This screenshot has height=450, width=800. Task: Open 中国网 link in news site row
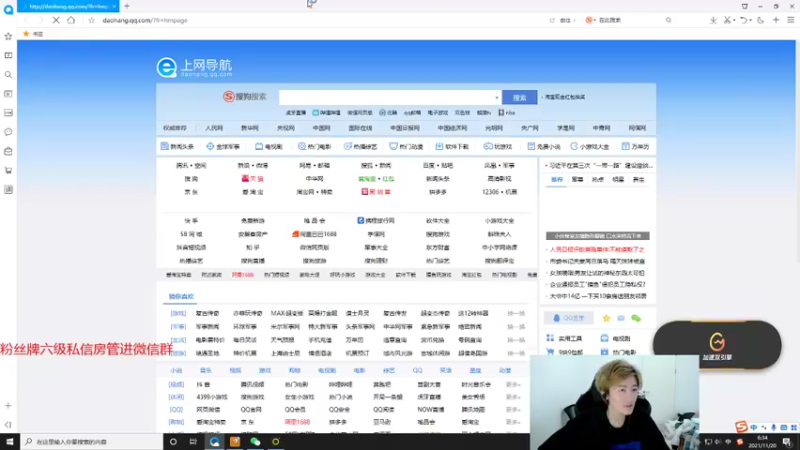pyautogui.click(x=321, y=128)
